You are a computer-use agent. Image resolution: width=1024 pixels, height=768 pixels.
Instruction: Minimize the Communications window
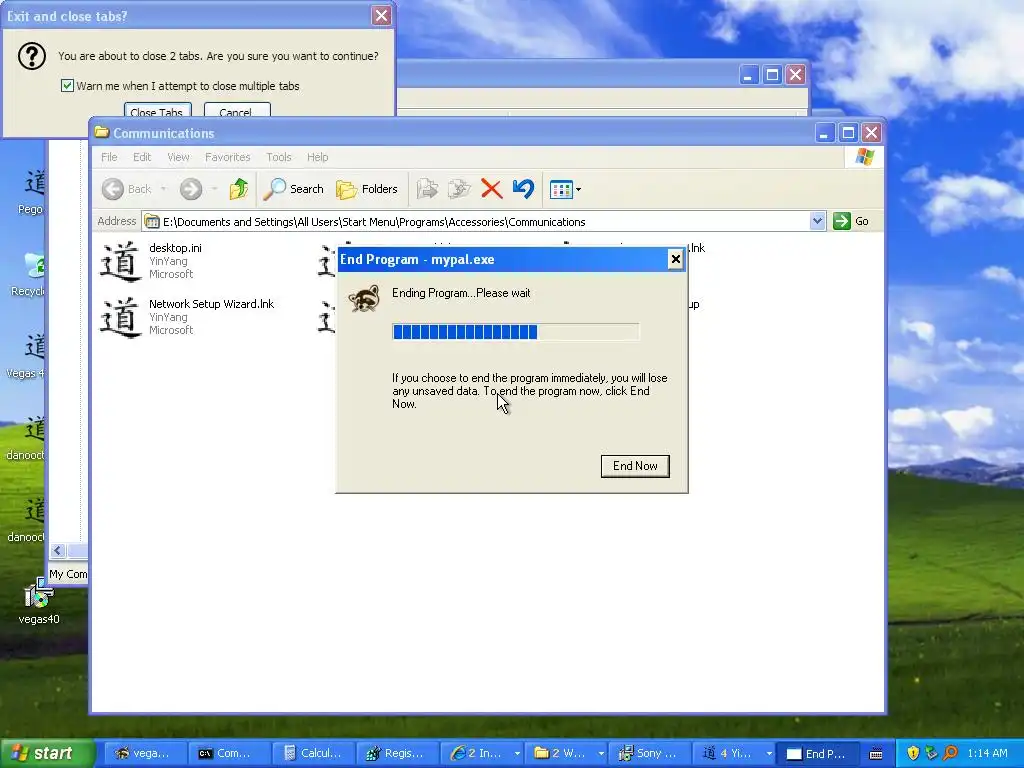pyautogui.click(x=824, y=133)
